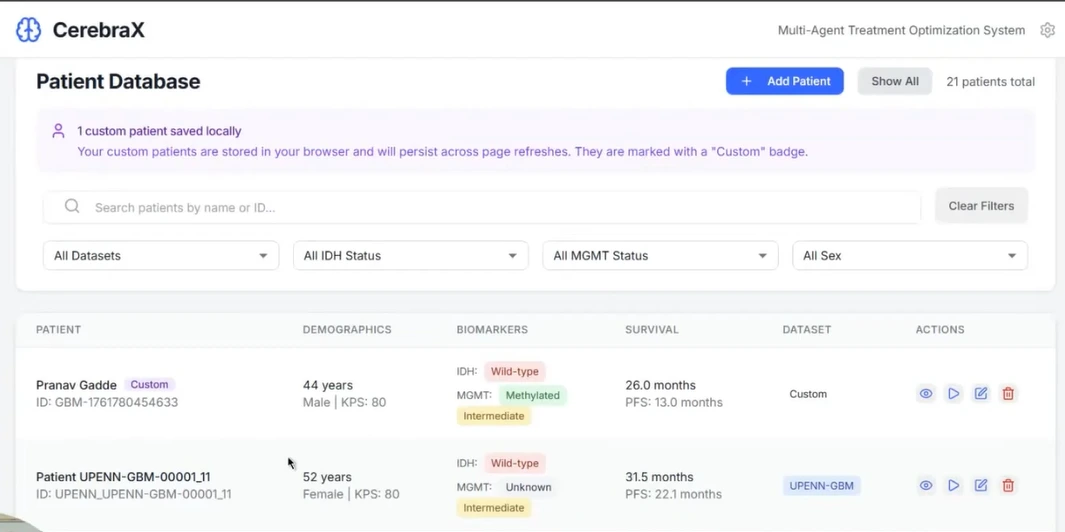Click the PFS: 13.0 months text
Image resolution: width=1065 pixels, height=532 pixels.
point(674,402)
